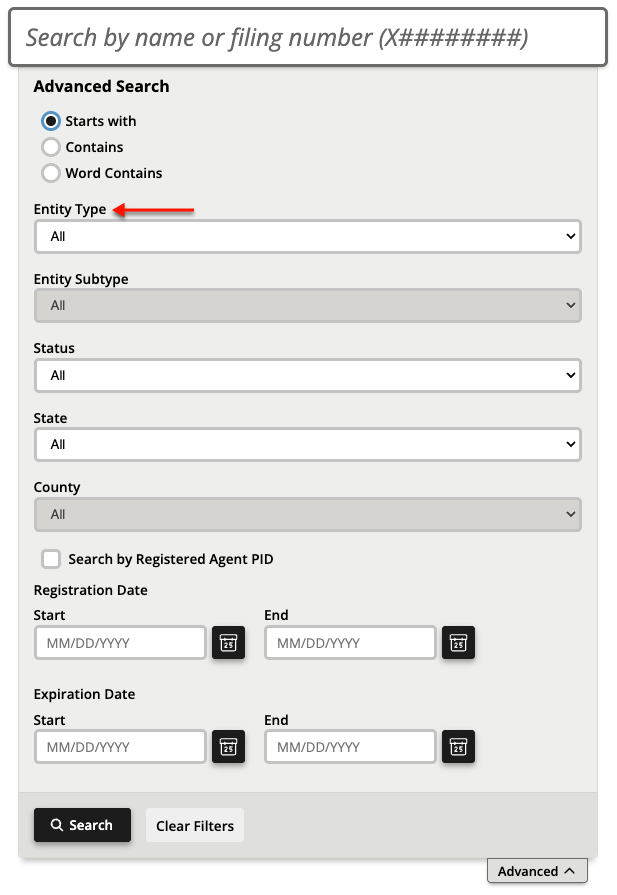617x895 pixels.
Task: Click the Registration Date Start input field
Action: [x=120, y=643]
